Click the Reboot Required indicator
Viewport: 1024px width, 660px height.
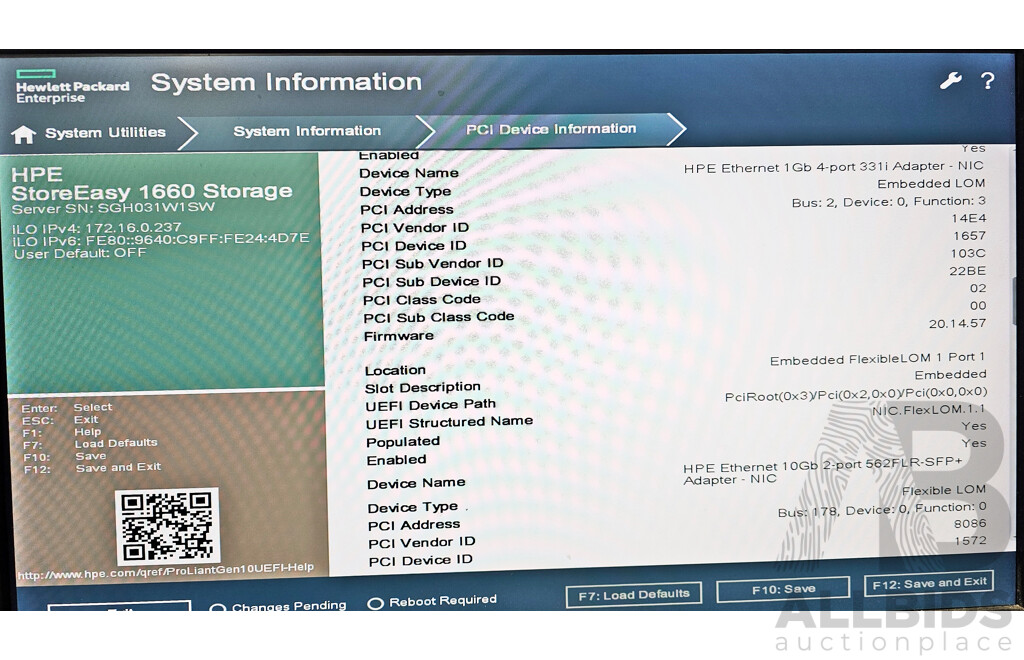(x=432, y=601)
